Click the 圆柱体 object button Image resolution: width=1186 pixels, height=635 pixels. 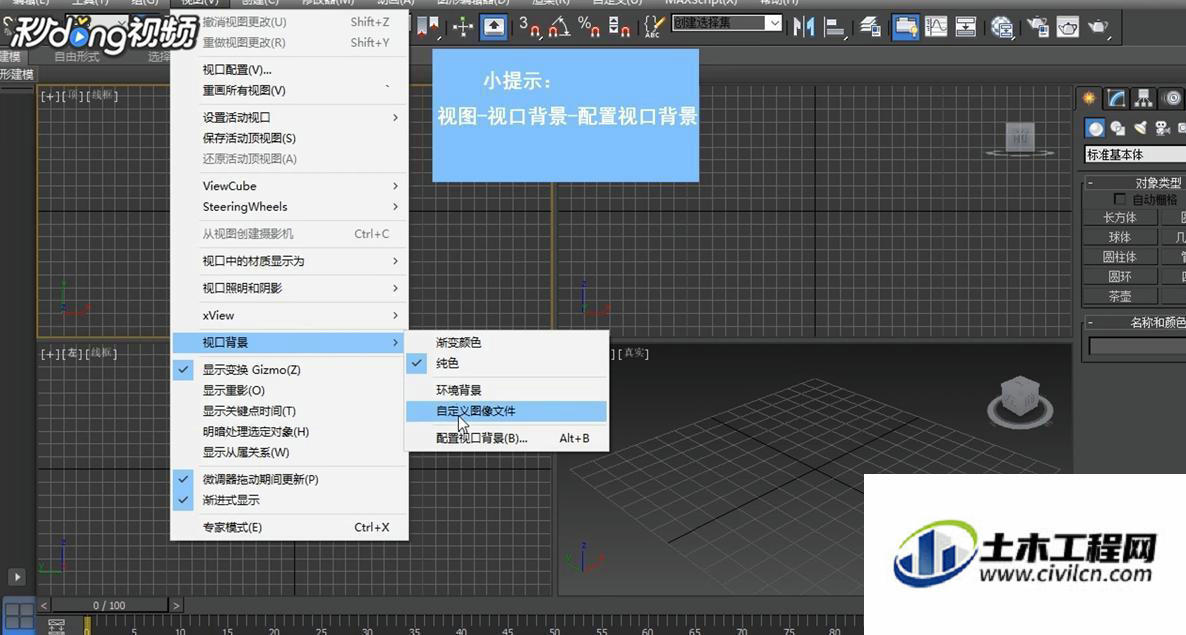(x=1120, y=256)
